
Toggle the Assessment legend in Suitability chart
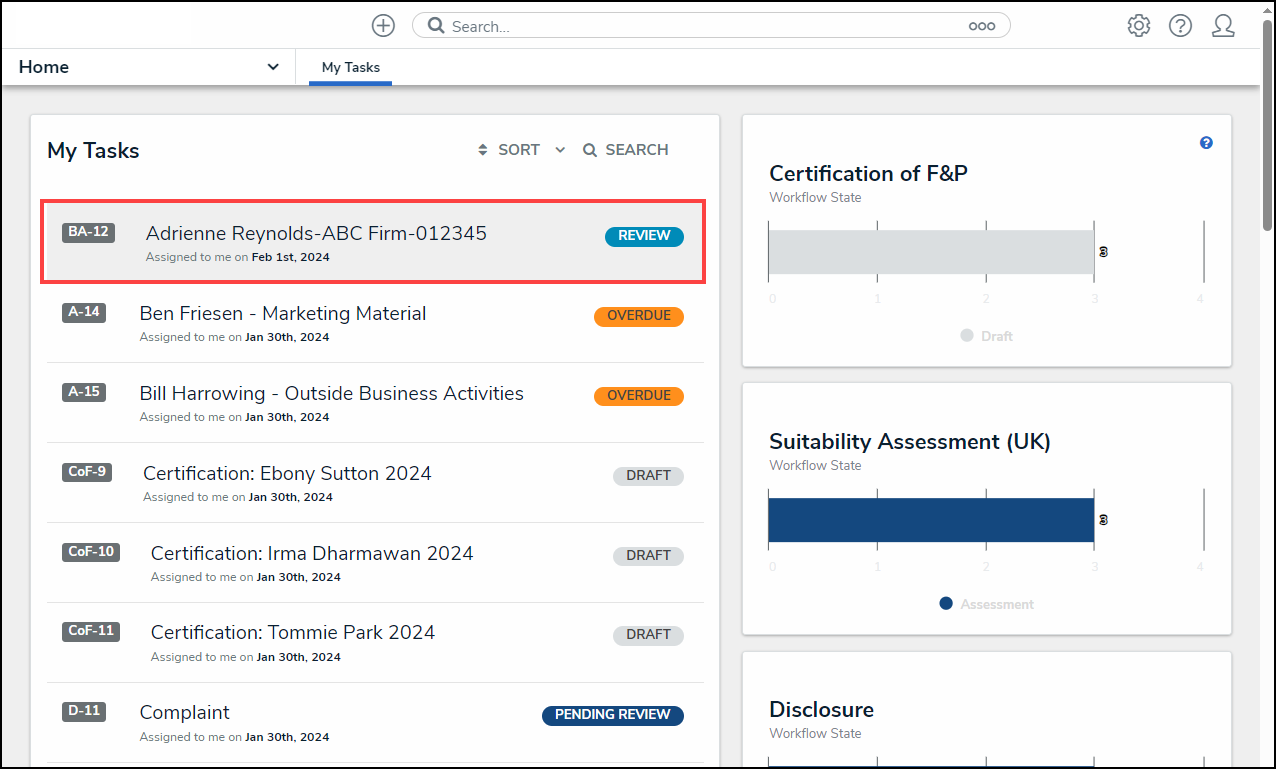point(986,604)
